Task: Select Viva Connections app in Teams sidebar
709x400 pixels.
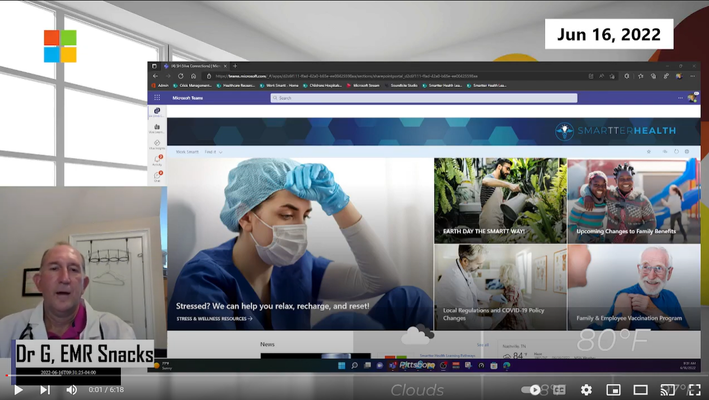Action: (157, 112)
